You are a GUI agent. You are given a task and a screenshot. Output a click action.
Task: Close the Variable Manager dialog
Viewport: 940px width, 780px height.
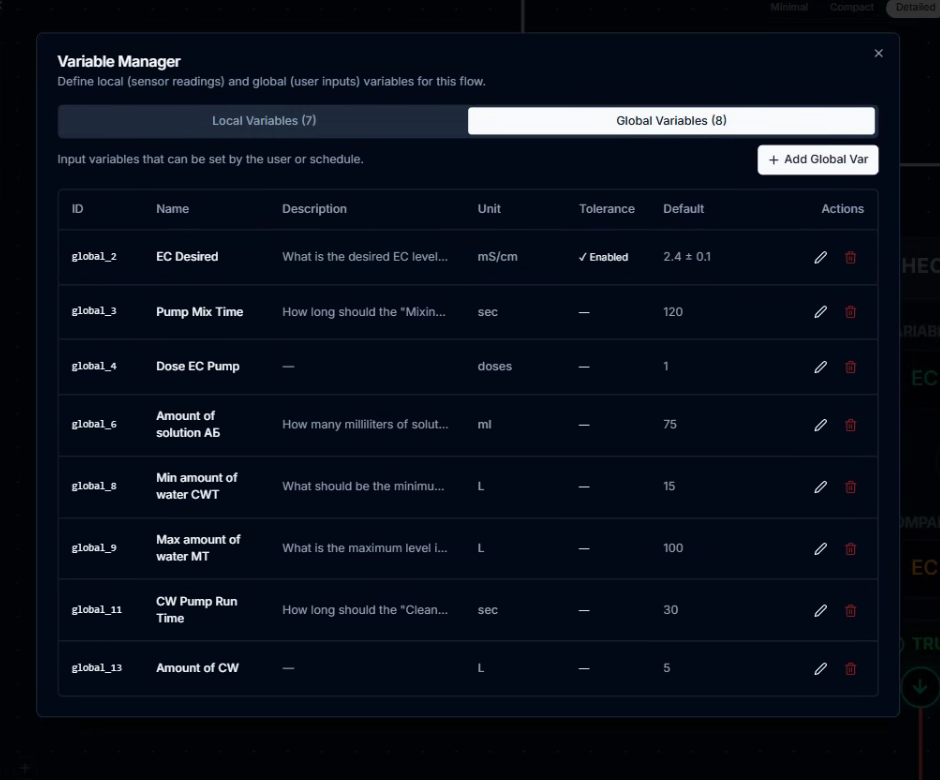[878, 53]
